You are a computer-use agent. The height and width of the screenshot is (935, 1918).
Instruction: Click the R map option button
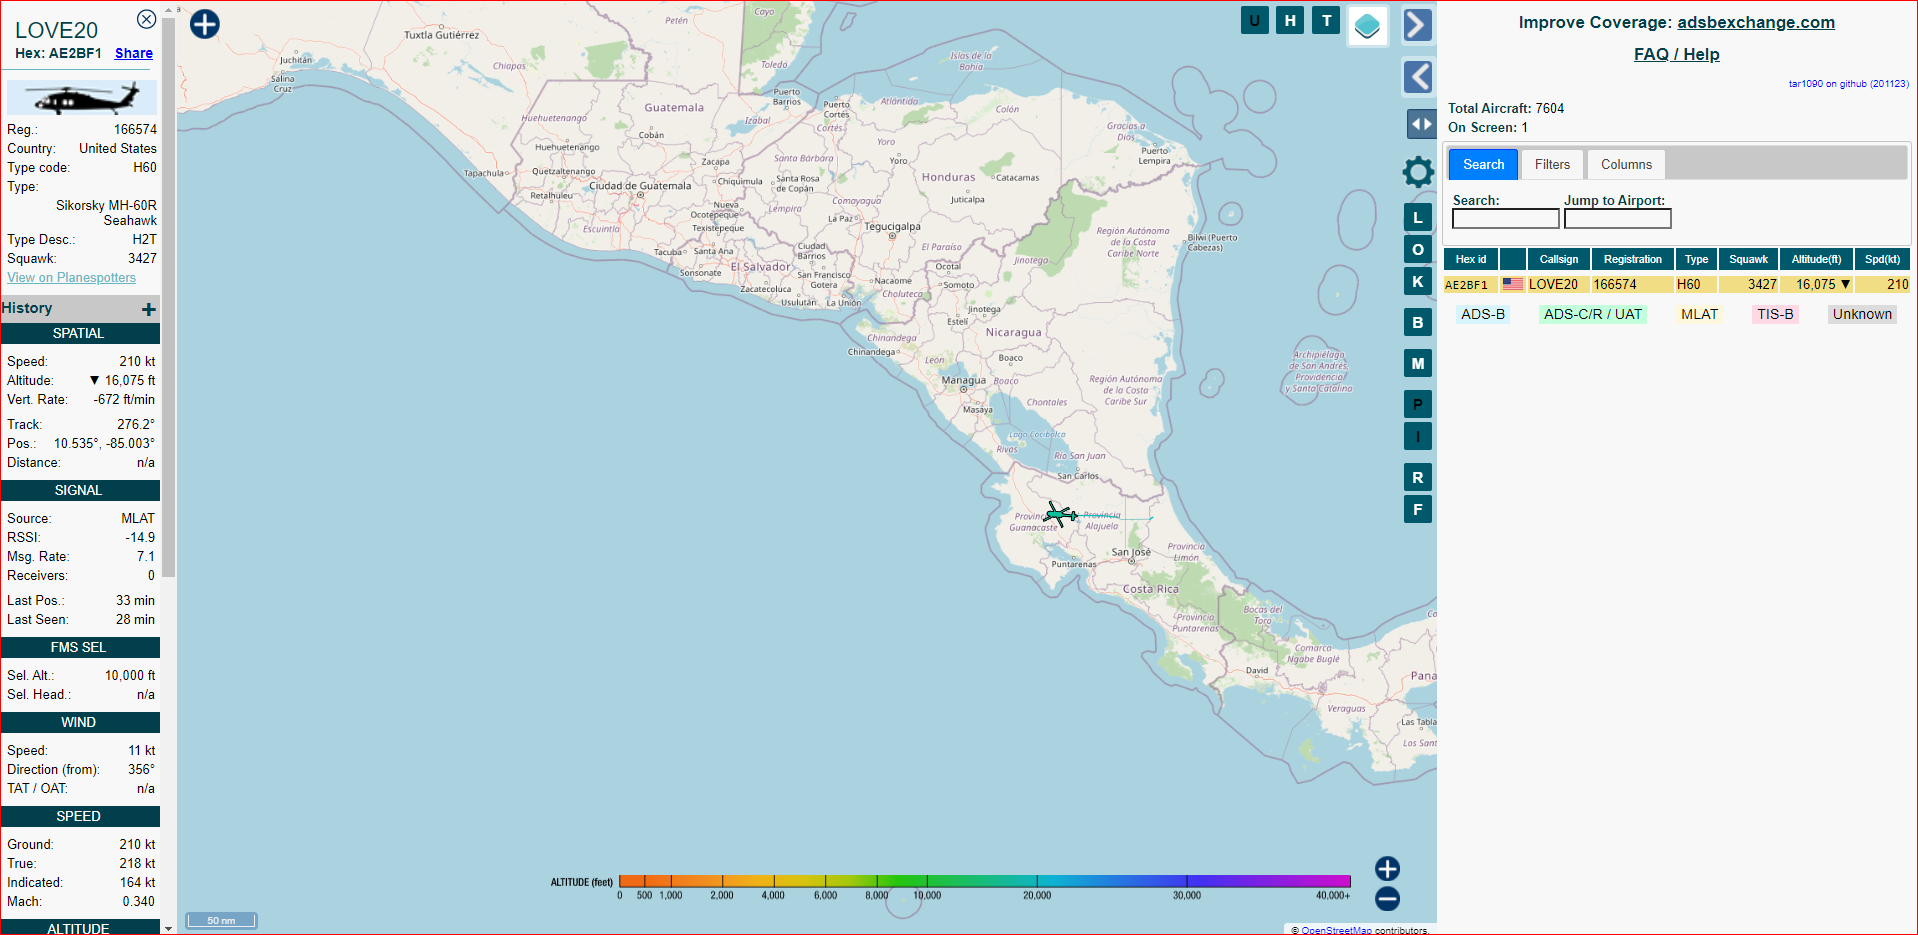click(x=1417, y=478)
